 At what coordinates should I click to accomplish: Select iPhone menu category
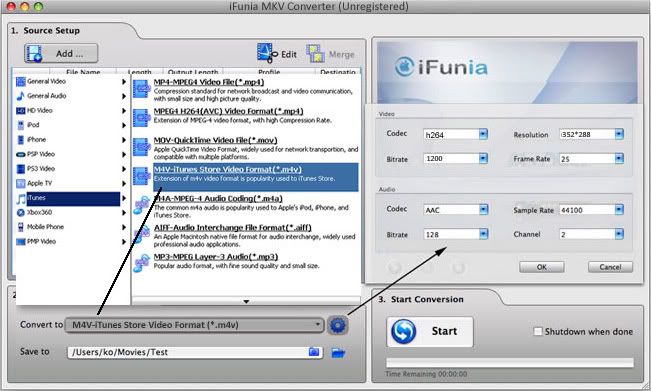click(x=71, y=139)
